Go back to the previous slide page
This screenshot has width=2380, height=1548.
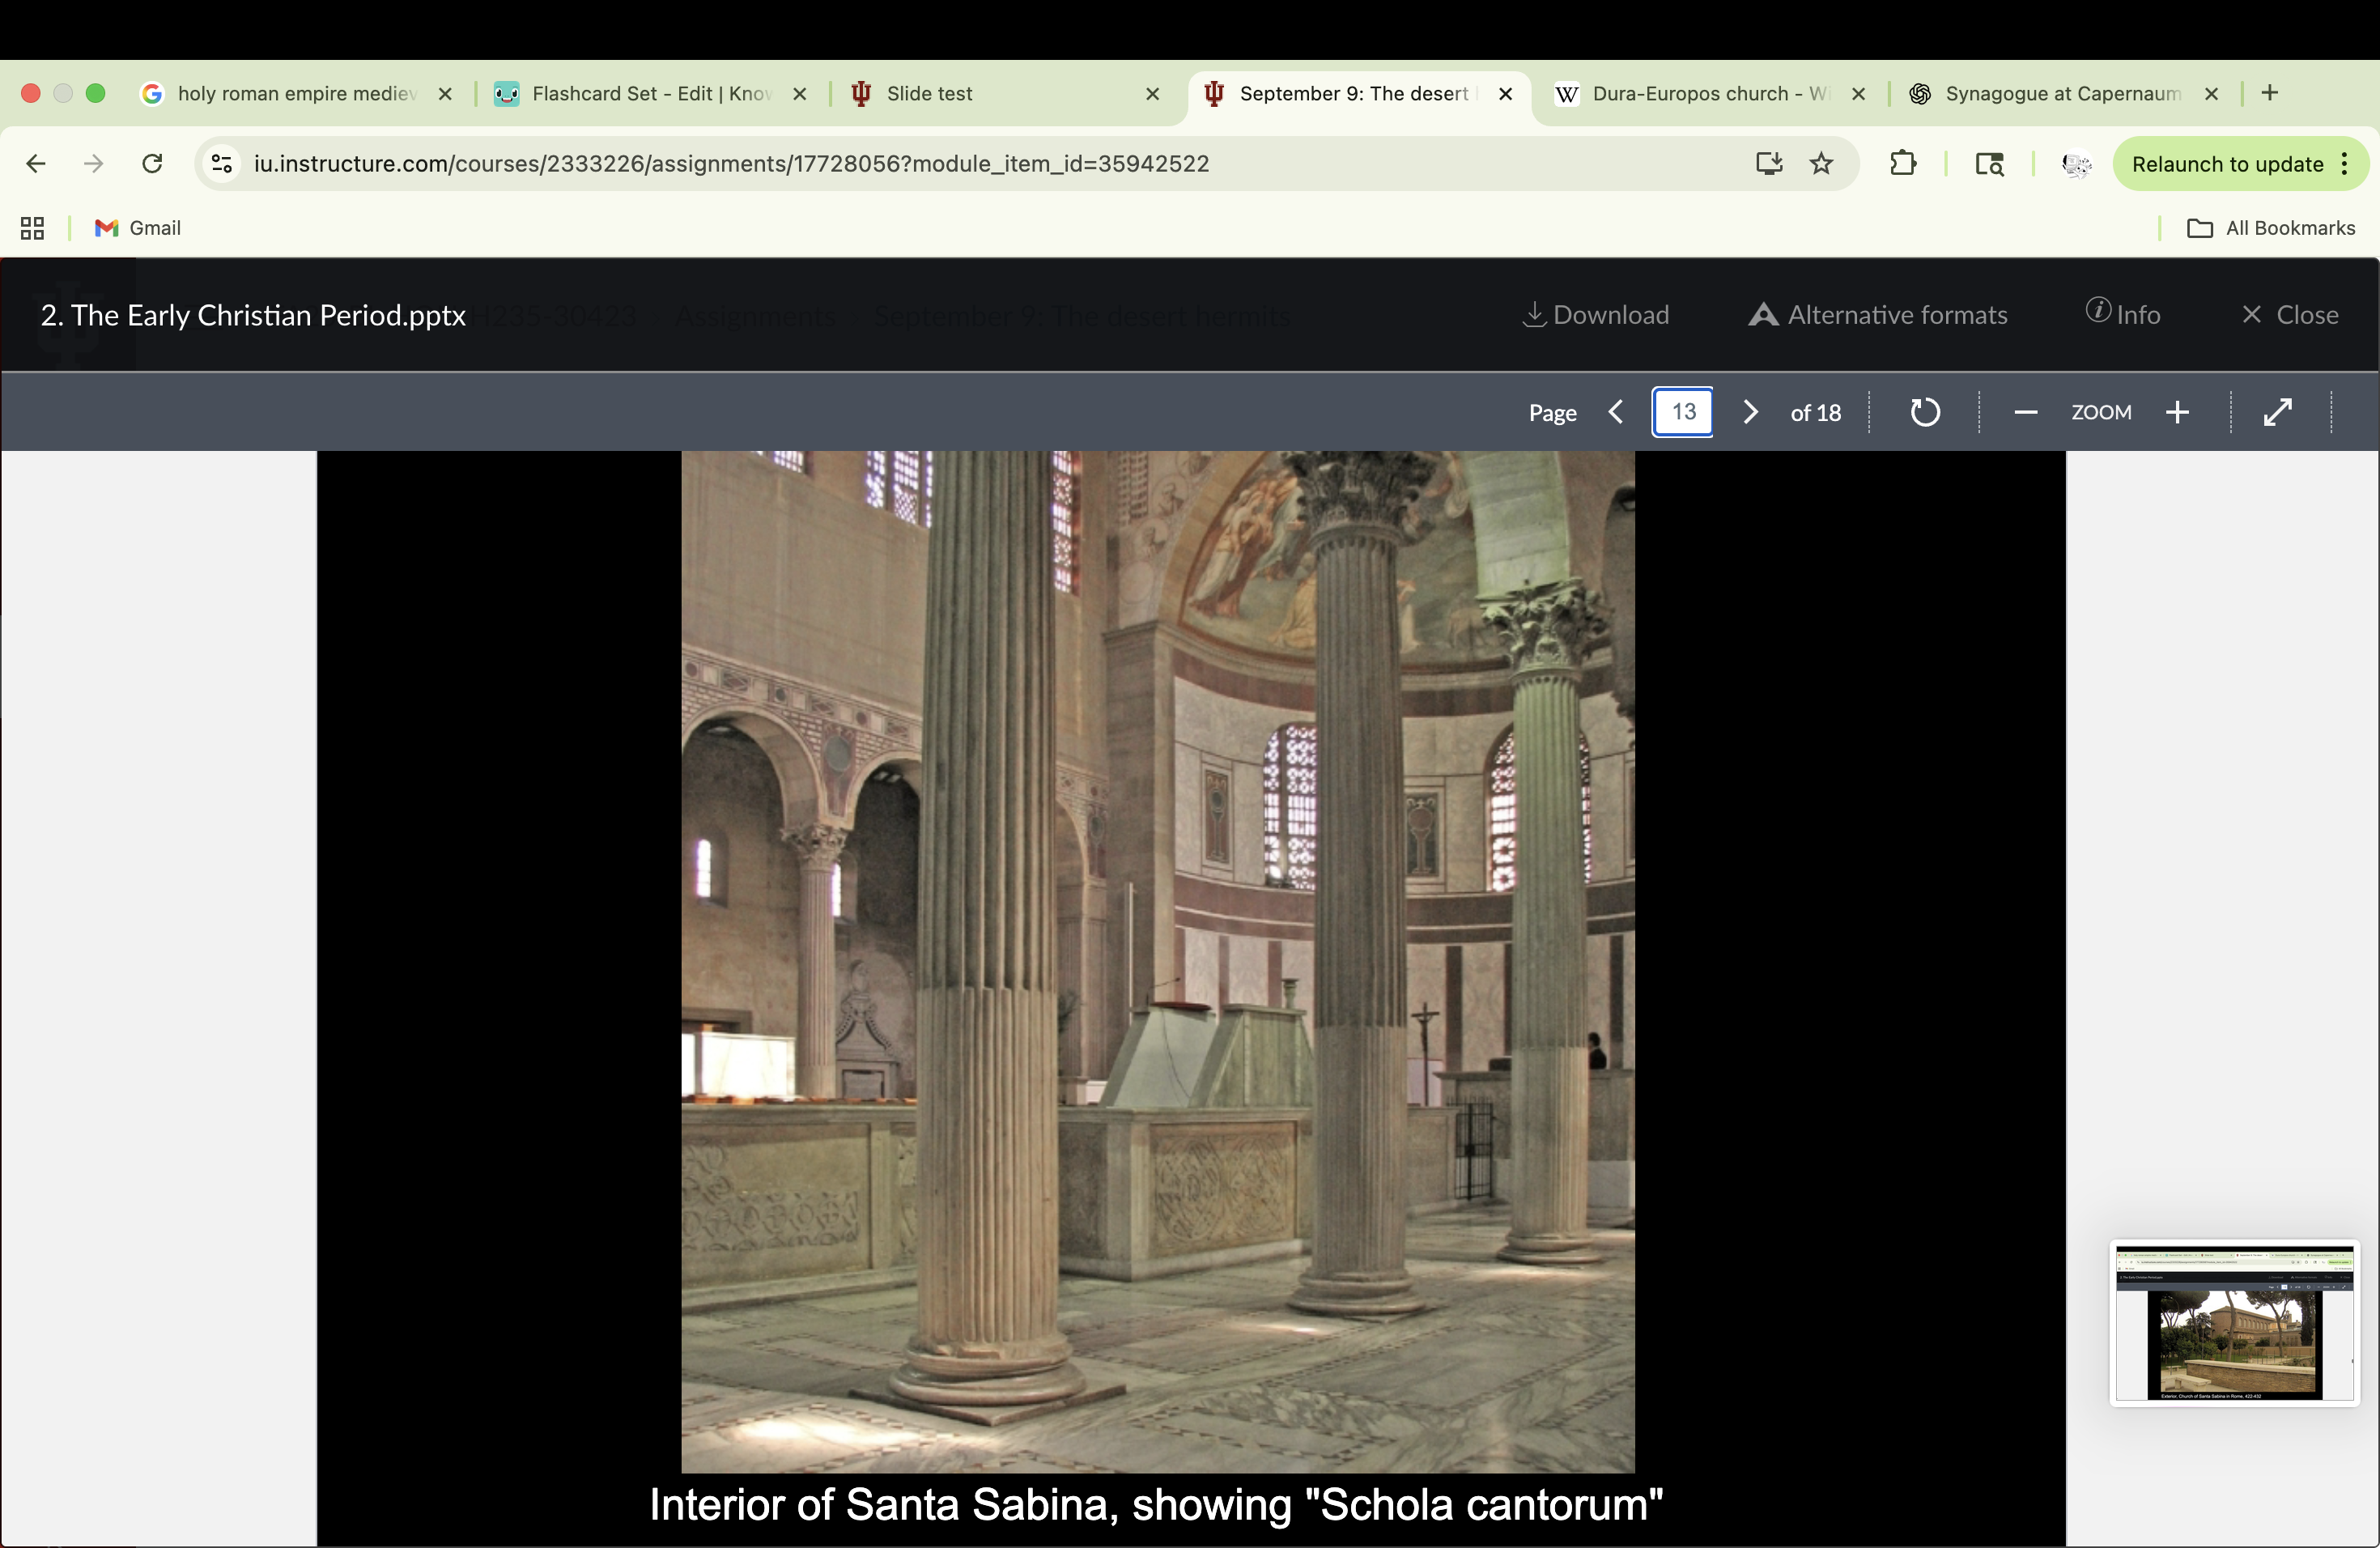pyautogui.click(x=1615, y=411)
